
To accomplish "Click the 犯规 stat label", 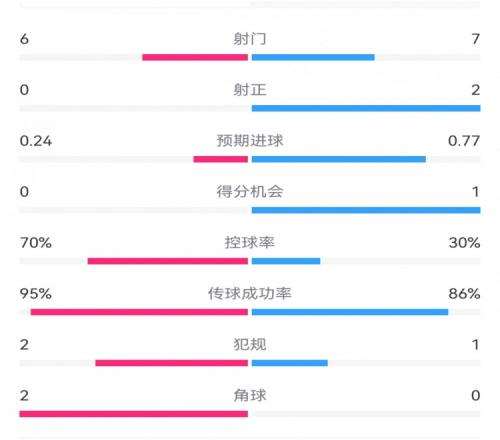I will [x=250, y=344].
